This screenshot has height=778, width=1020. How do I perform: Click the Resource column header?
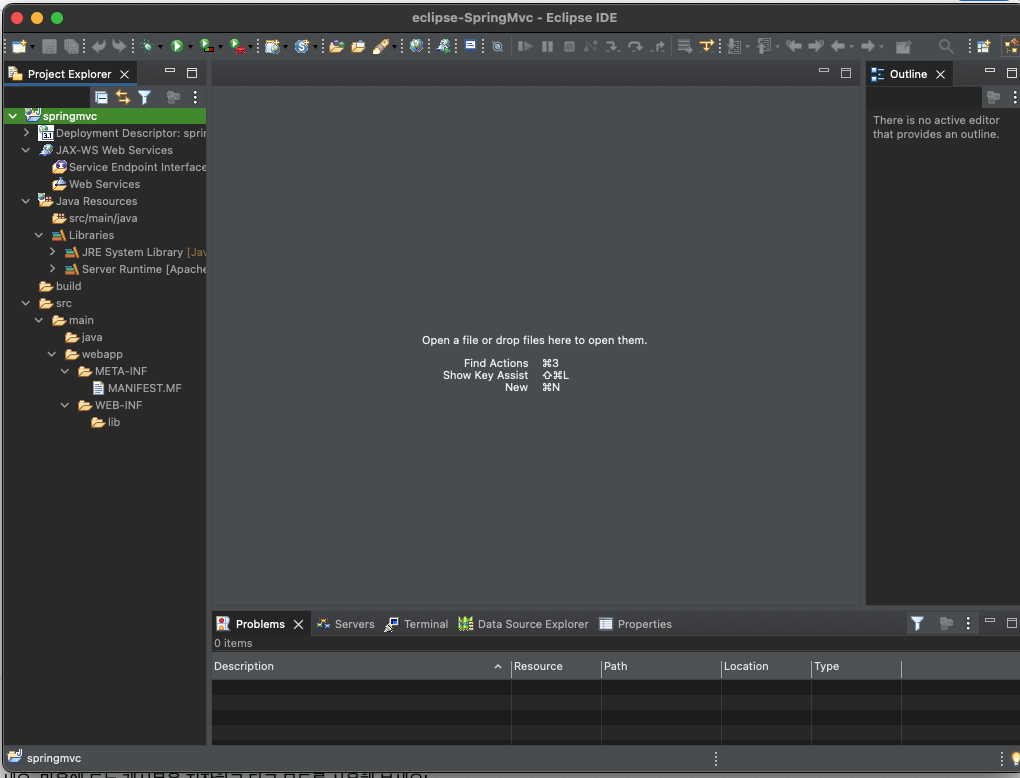click(556, 666)
